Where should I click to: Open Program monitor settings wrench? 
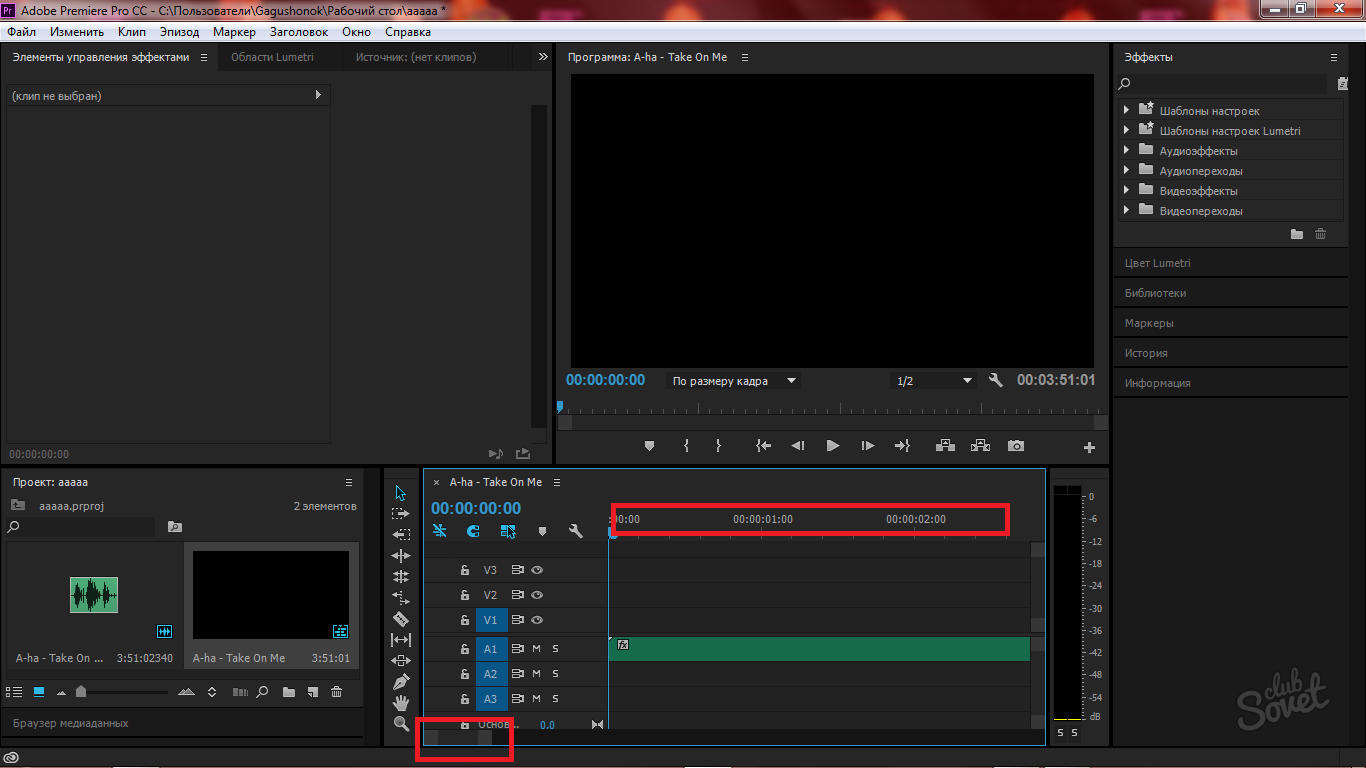point(995,380)
